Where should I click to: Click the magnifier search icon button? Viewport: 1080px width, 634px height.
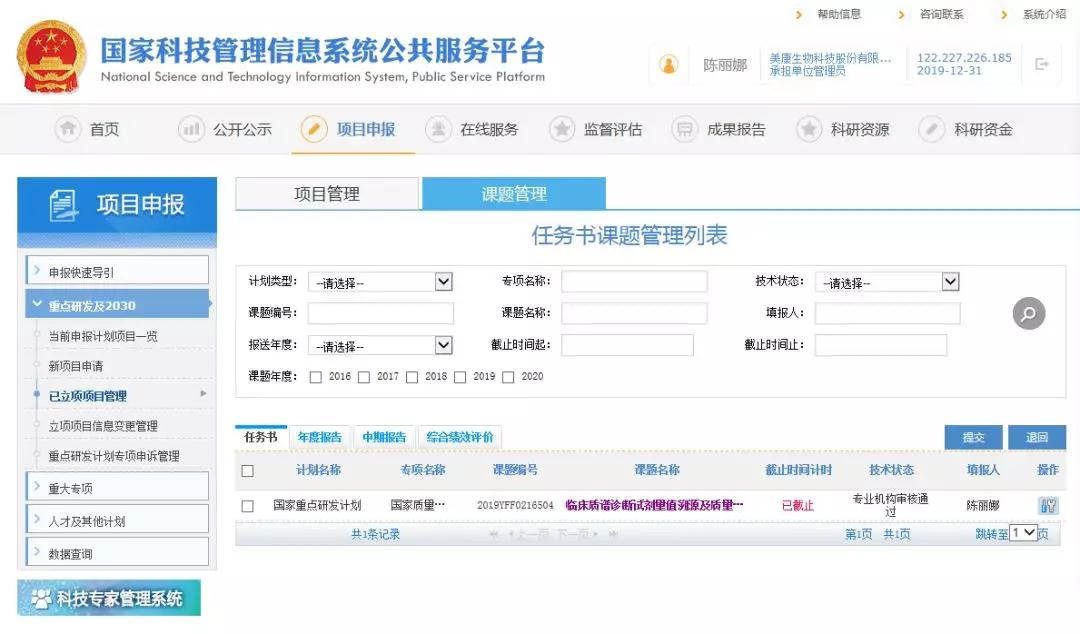1028,314
